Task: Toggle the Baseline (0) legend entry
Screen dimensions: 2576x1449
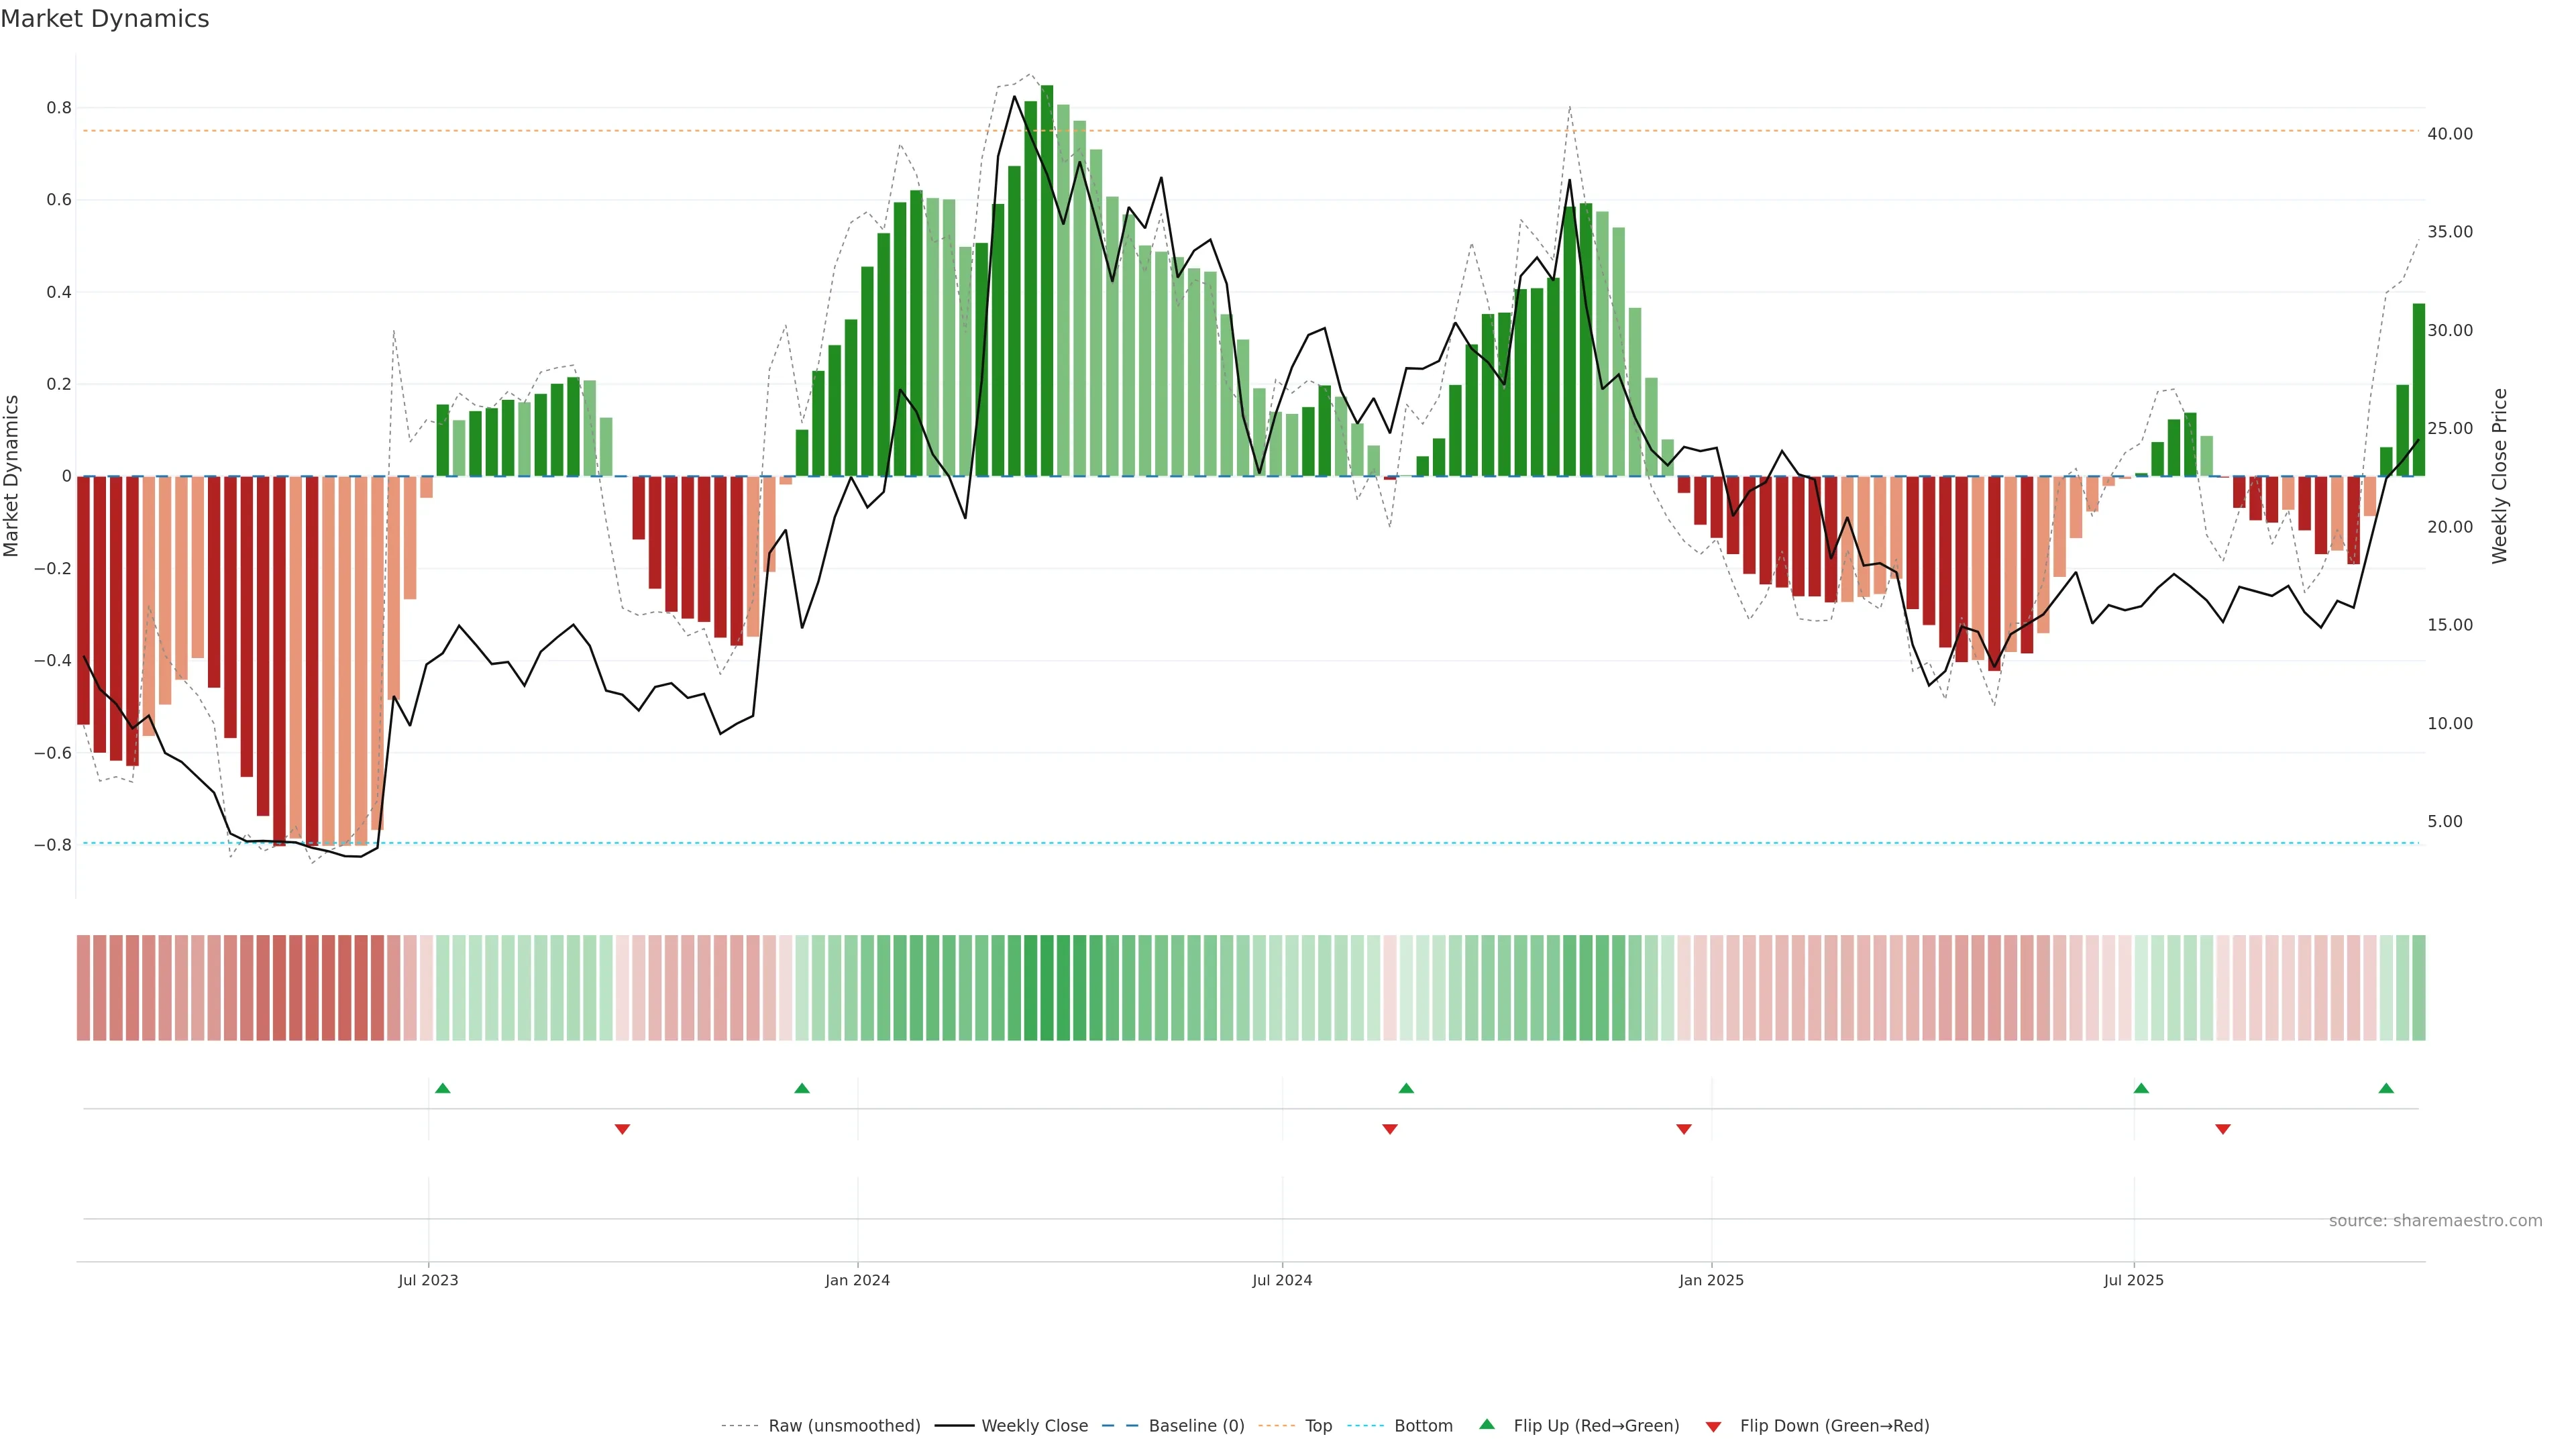Action: (x=1196, y=1426)
